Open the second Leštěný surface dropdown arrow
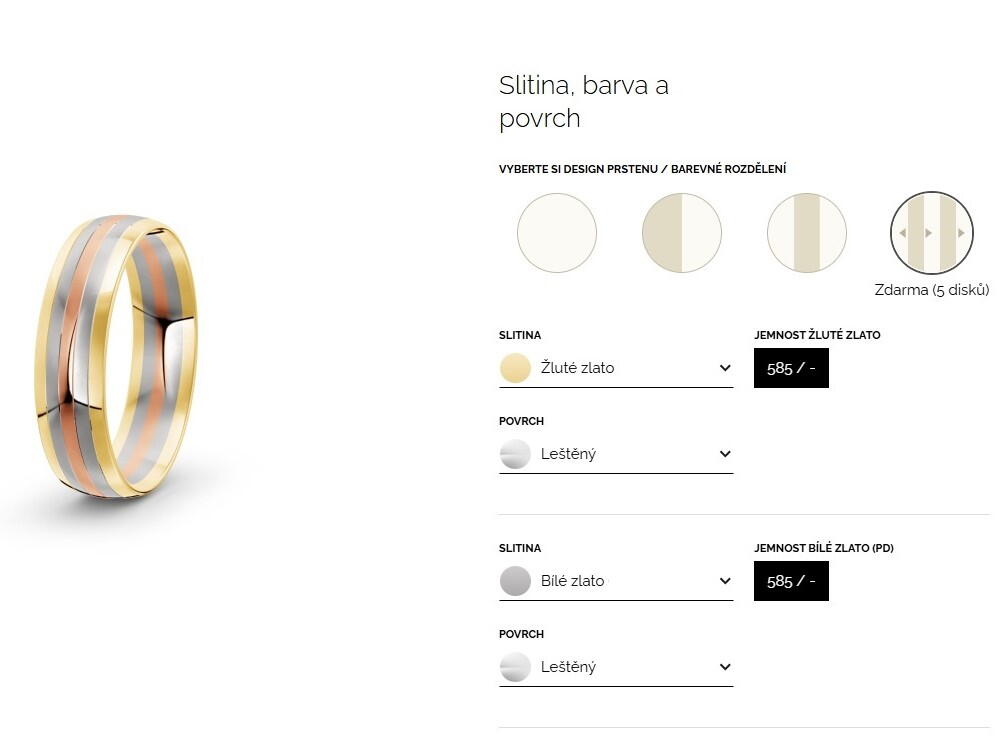This screenshot has width=1001, height=751. pos(725,667)
